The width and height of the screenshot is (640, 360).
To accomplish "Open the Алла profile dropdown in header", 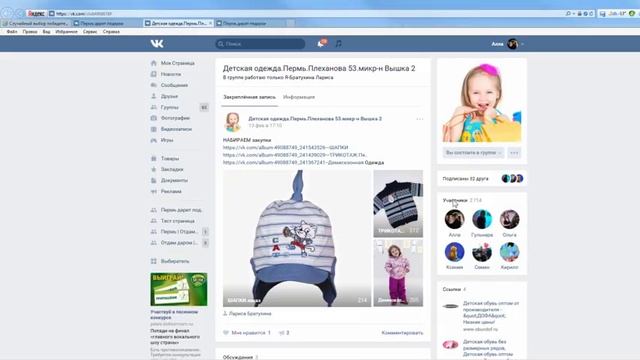I will (x=507, y=44).
